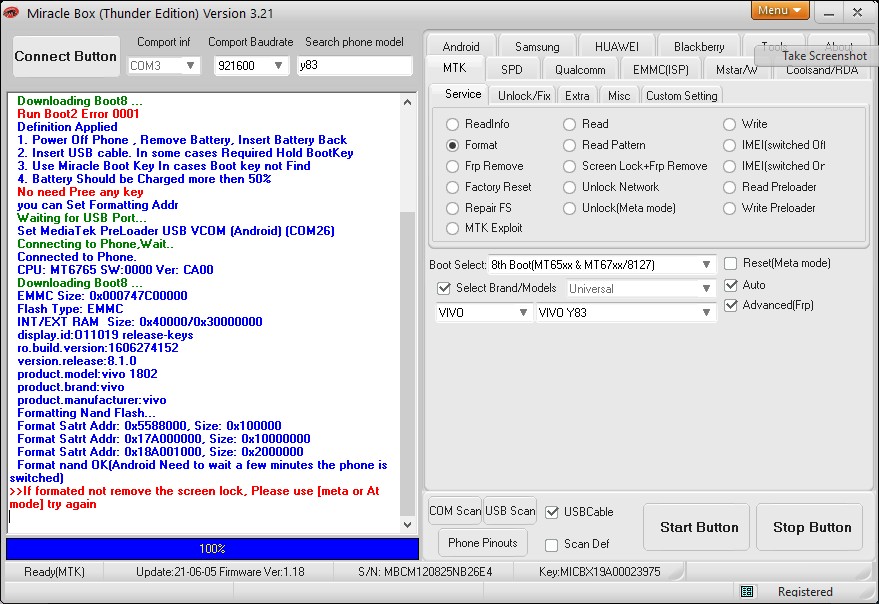Viewport: 879px width, 604px height.
Task: Select the Format radio option
Action: 452,145
